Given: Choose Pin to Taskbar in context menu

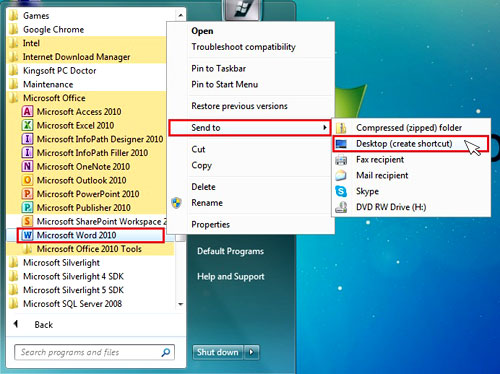Looking at the screenshot, I should pyautogui.click(x=219, y=68).
